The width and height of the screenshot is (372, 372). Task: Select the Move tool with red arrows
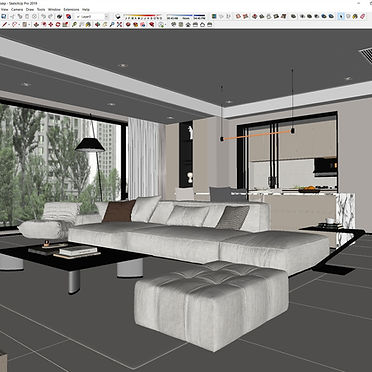point(51,24)
